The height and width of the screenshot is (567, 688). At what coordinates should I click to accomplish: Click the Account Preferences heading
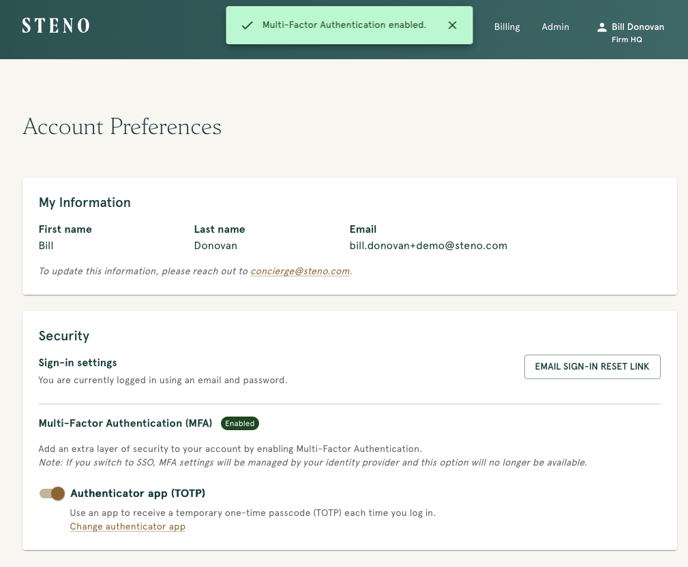pos(122,127)
